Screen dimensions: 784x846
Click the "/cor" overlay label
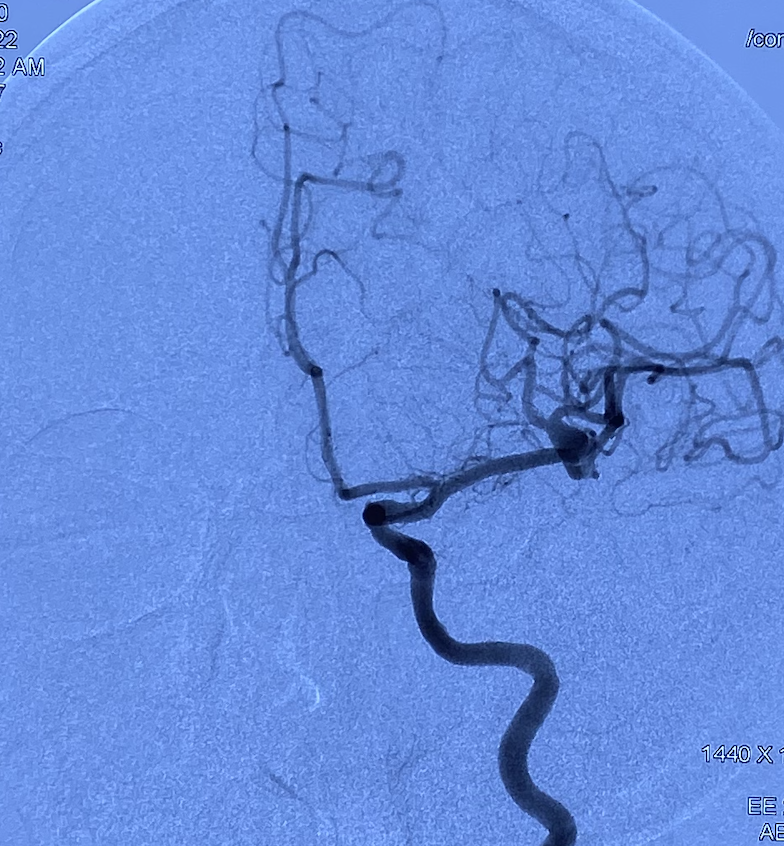pos(765,38)
